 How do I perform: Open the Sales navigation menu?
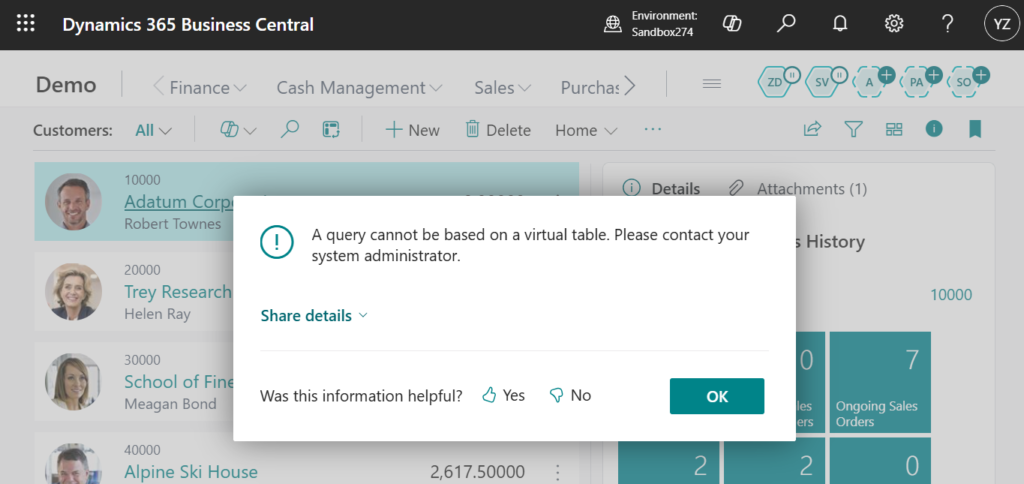502,87
